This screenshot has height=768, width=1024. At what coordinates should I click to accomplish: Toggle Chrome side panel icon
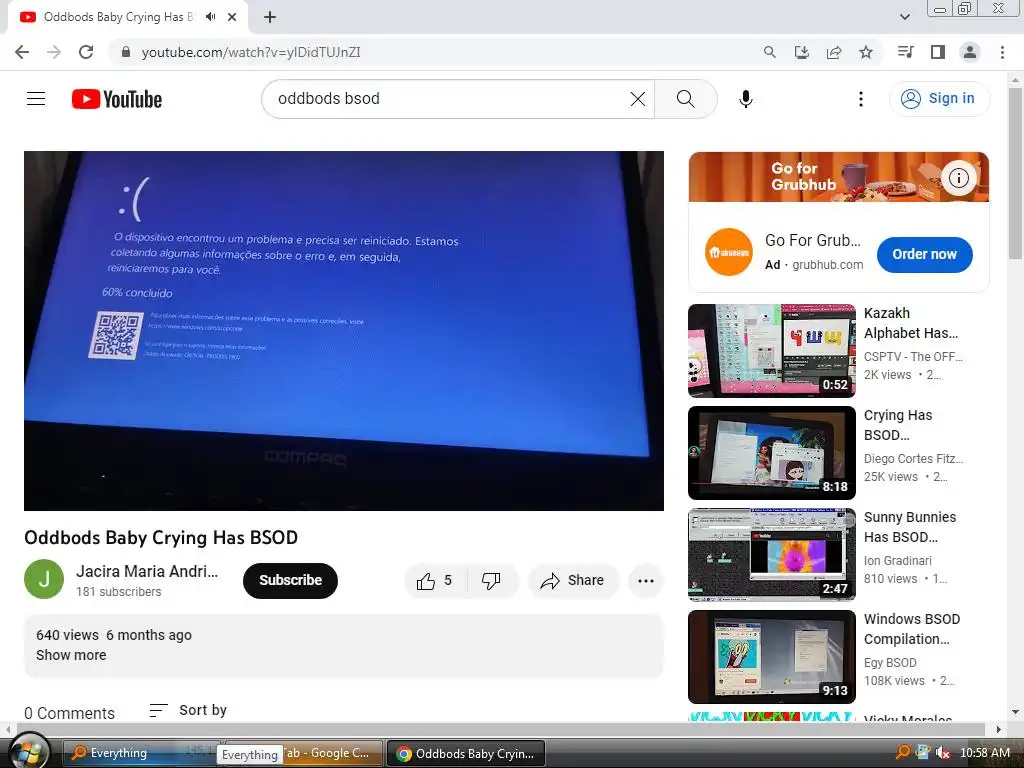tap(938, 52)
